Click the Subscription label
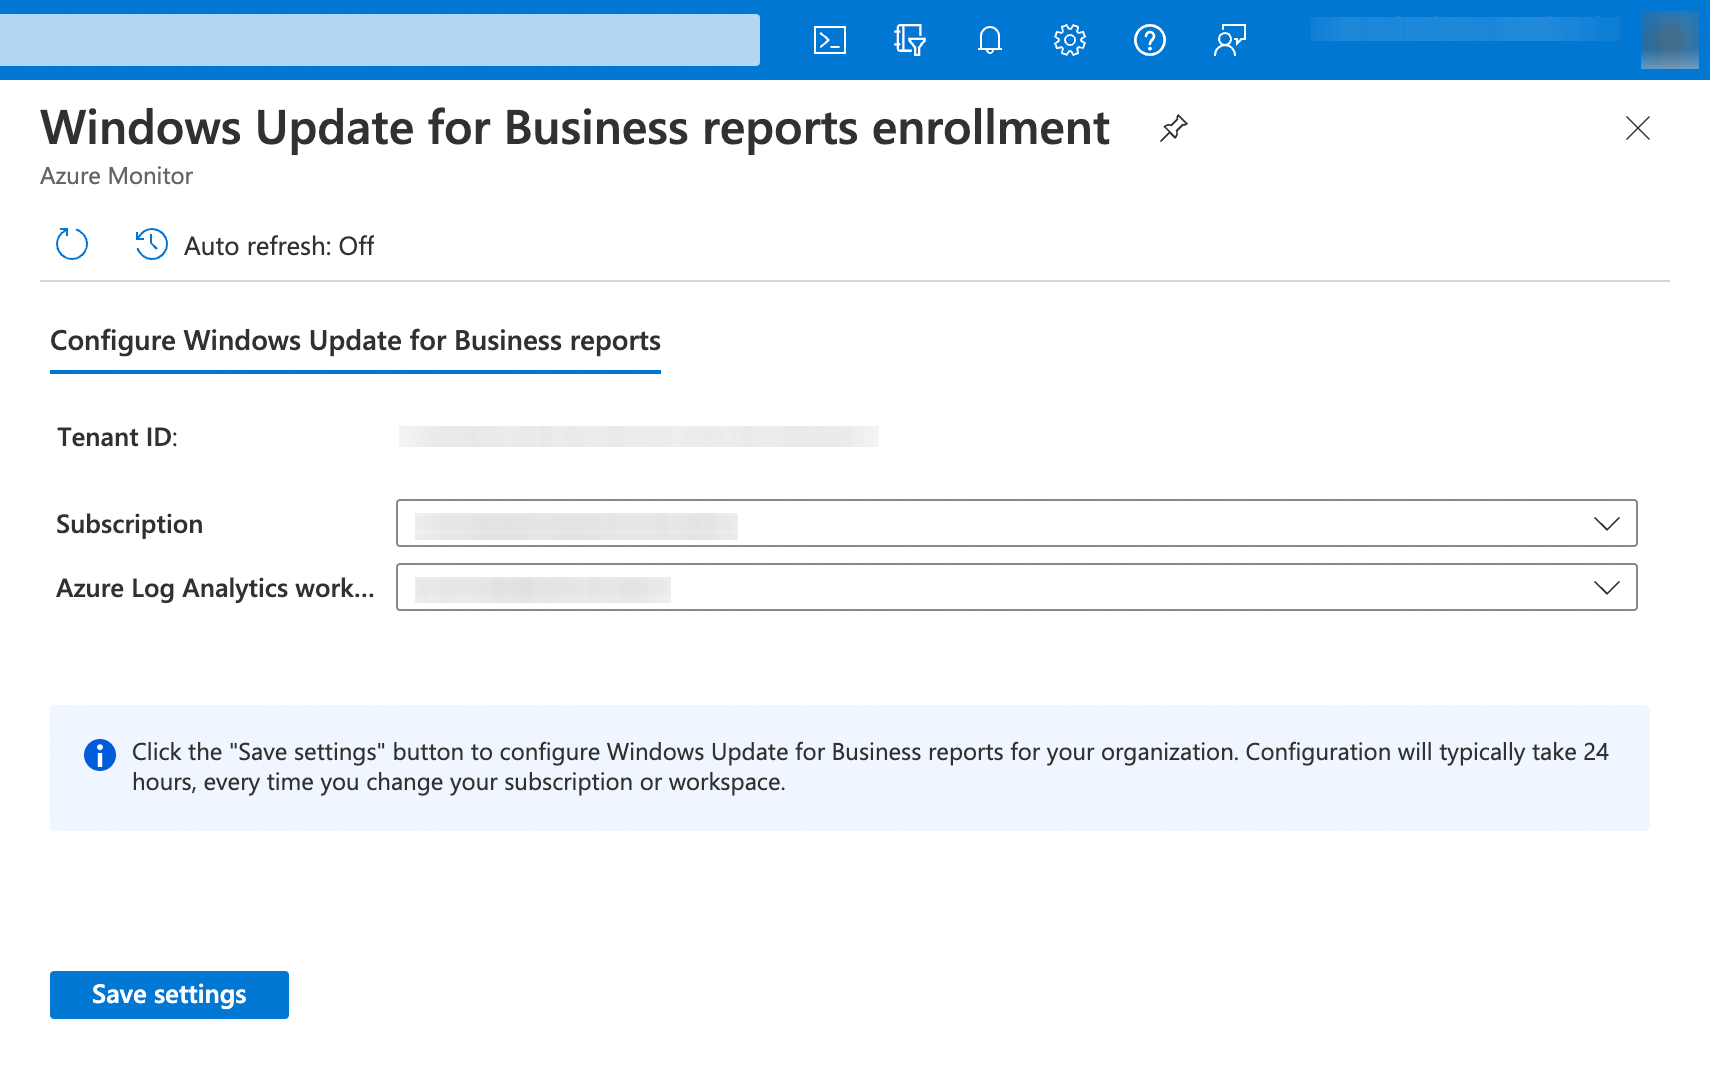Viewport: 1710px width, 1069px height. coord(130,524)
